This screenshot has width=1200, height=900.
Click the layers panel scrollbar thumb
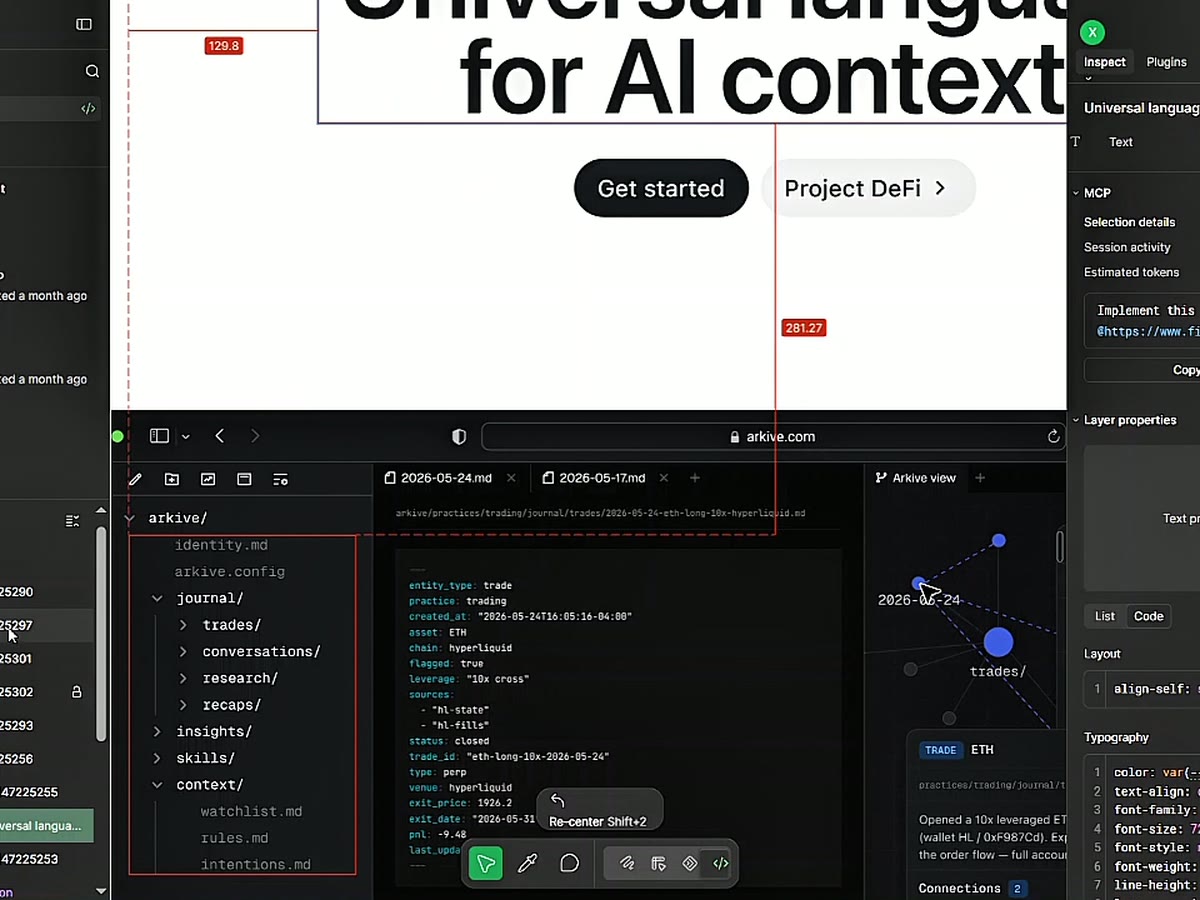pyautogui.click(x=100, y=633)
